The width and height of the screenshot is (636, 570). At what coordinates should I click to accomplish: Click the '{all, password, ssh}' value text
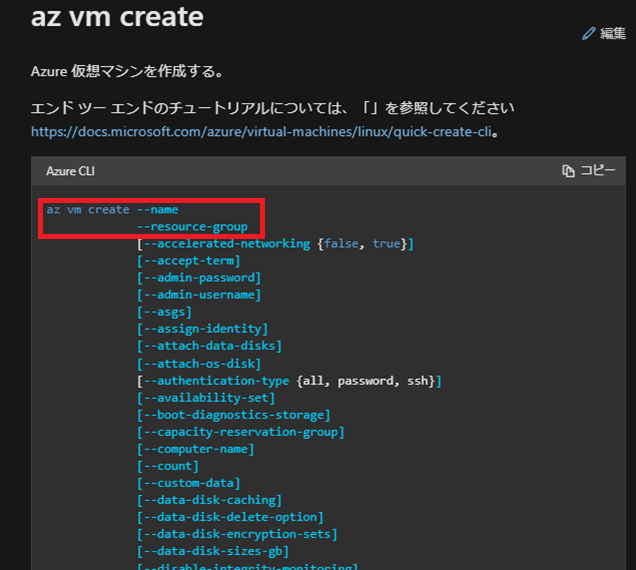point(365,381)
